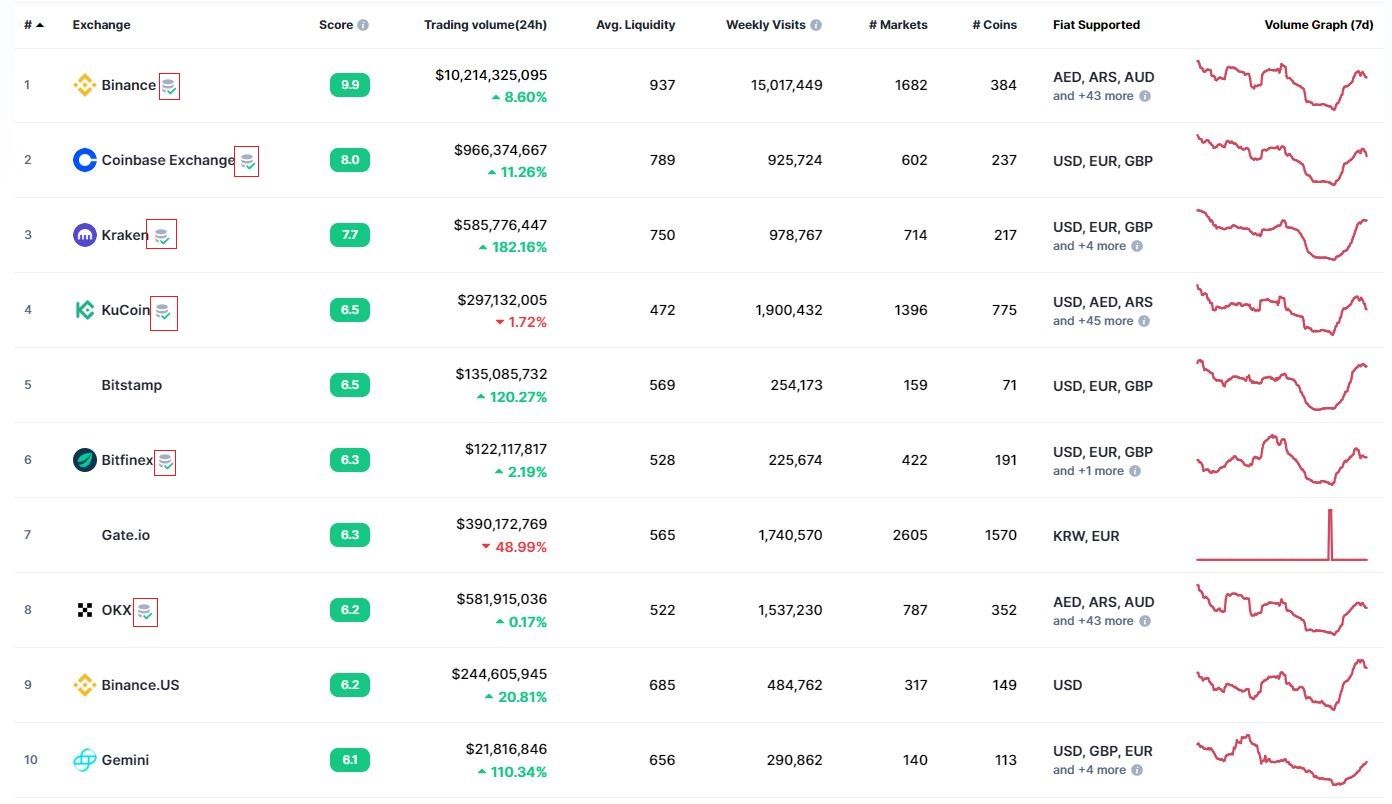The width and height of the screenshot is (1392, 804).
Task: Open Binance proof of reserves icon
Action: 169,87
